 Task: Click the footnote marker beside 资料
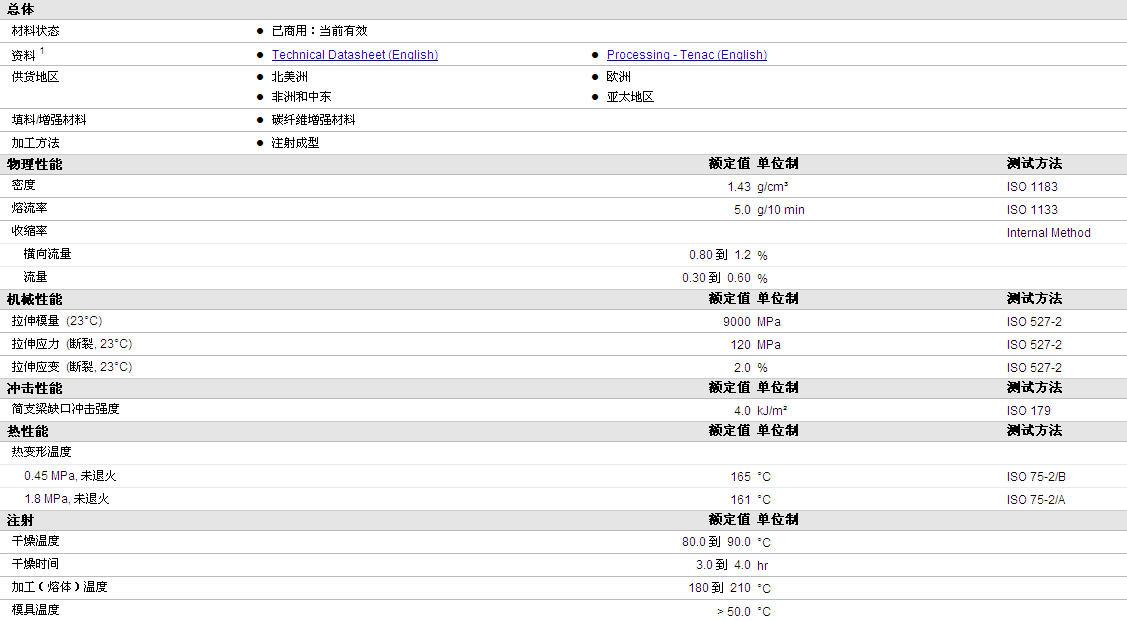[x=42, y=50]
